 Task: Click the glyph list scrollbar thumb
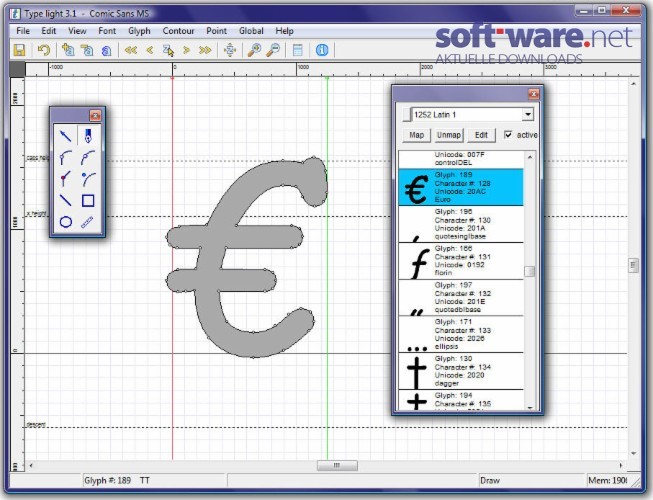[x=530, y=271]
